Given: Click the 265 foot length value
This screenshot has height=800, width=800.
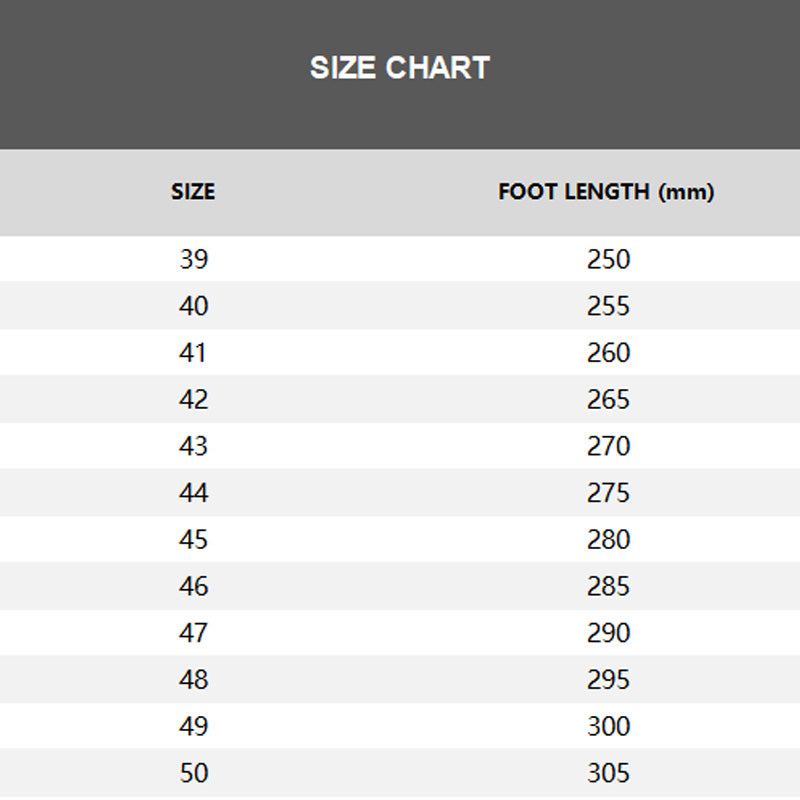Looking at the screenshot, I should tap(608, 399).
